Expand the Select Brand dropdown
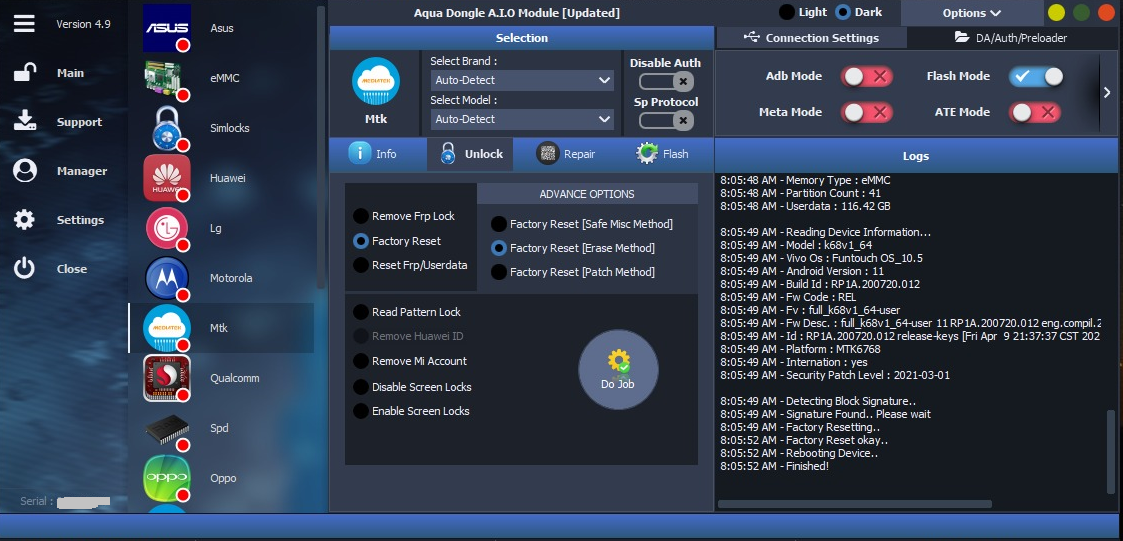This screenshot has width=1123, height=541. [x=522, y=80]
